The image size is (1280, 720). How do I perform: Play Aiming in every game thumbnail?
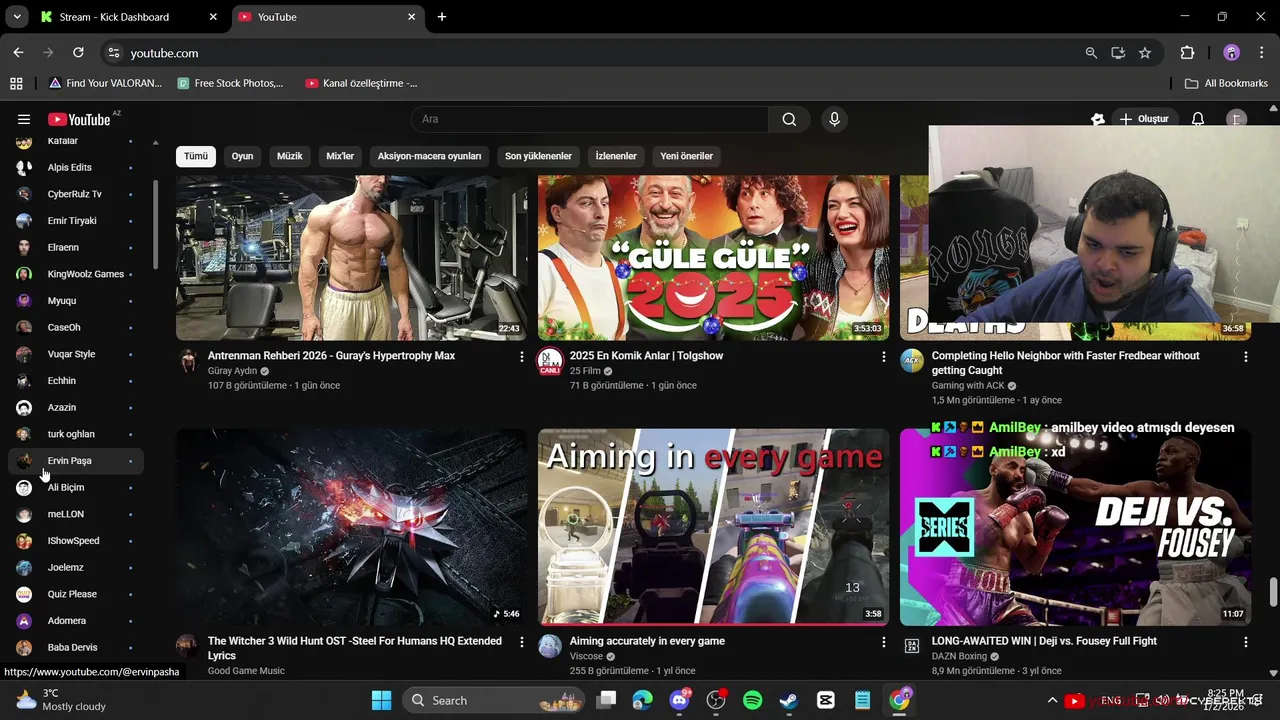click(x=713, y=527)
